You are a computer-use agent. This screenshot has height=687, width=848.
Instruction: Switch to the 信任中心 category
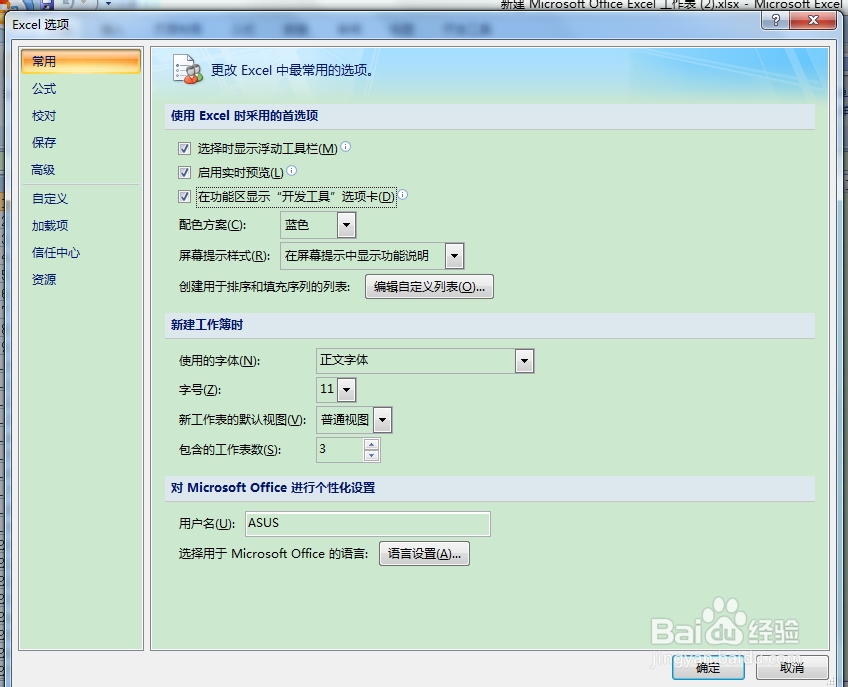tap(81, 253)
